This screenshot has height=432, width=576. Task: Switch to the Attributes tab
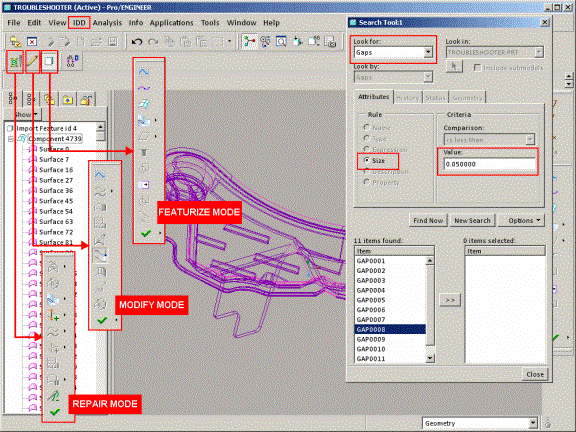pos(373,97)
